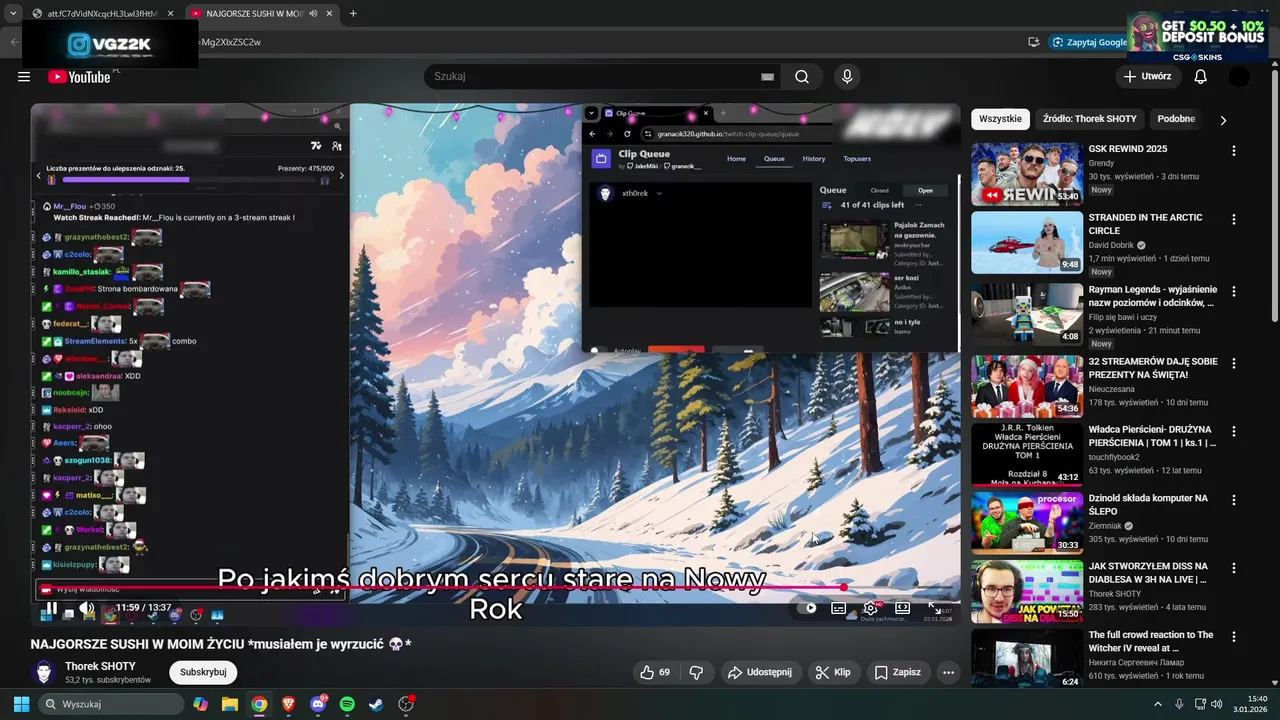Image resolution: width=1280 pixels, height=720 pixels.
Task: Open options for JAK STWORZYŁEM DISS video
Action: 1233,567
